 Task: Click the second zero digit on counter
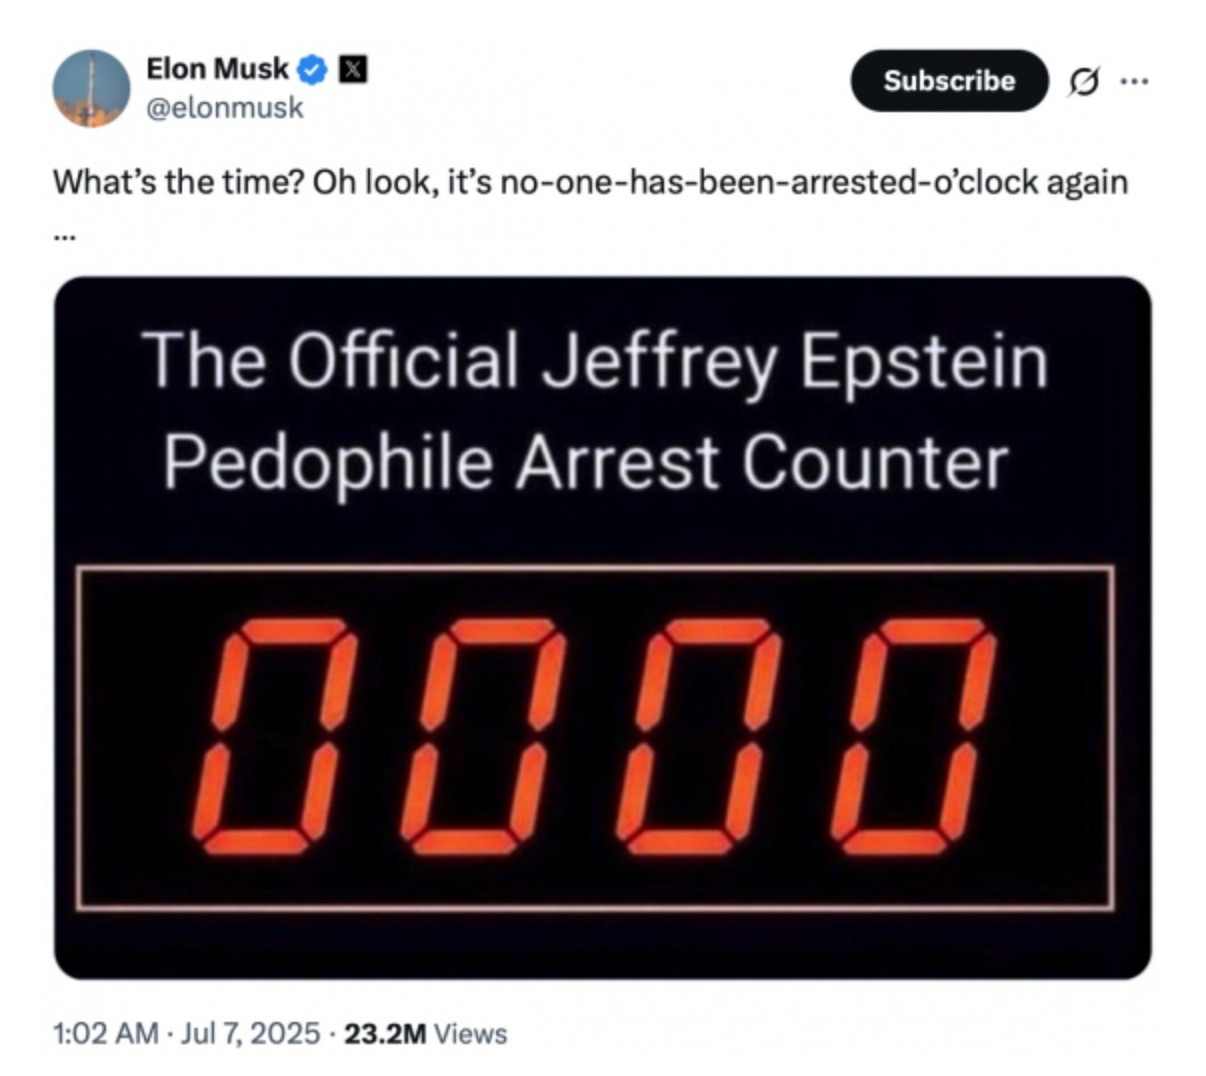click(x=484, y=737)
